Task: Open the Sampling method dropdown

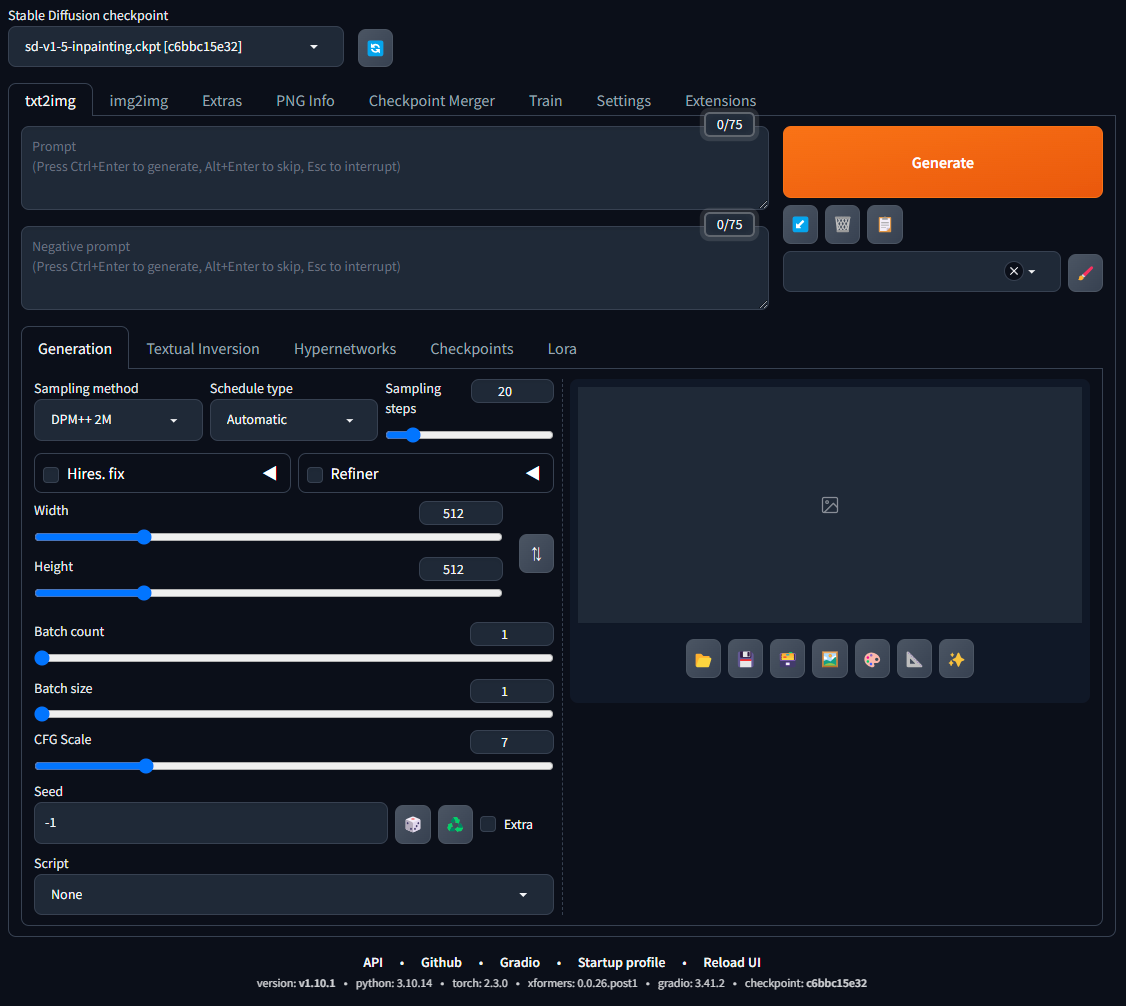Action: point(118,420)
